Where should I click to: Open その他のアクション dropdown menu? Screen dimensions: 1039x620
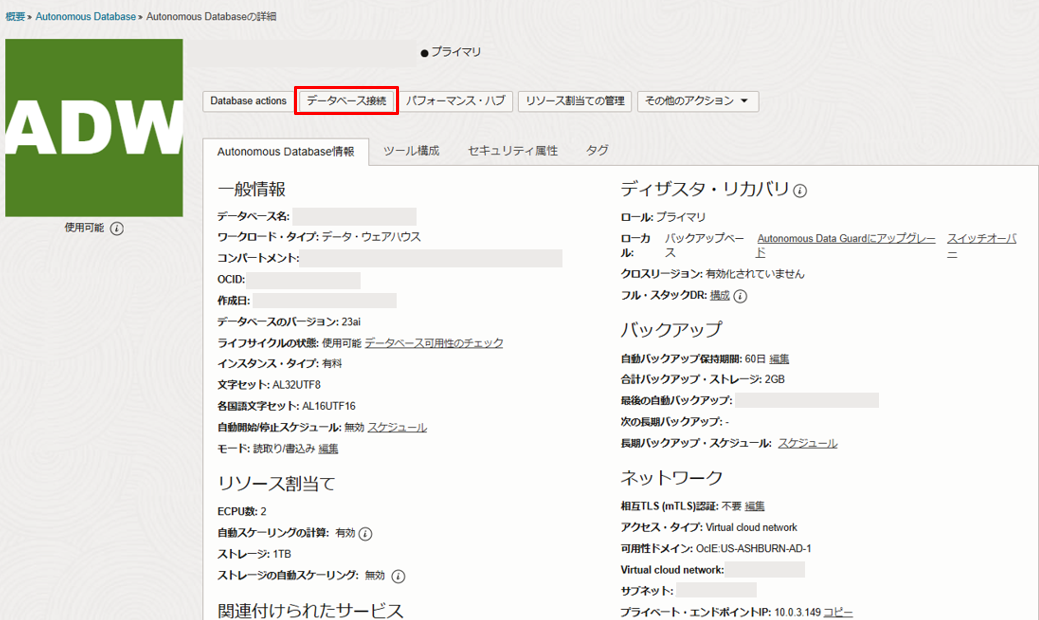click(x=698, y=101)
